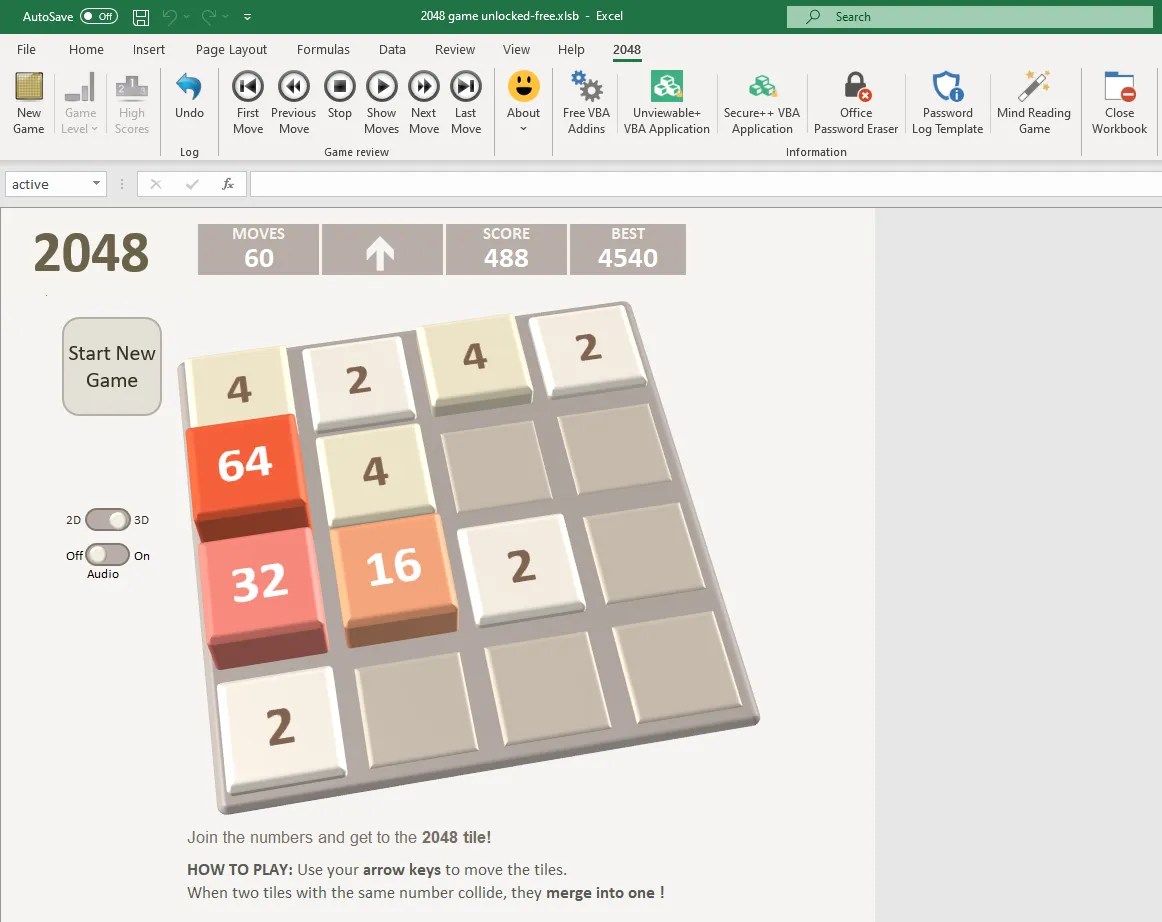
Task: Open the Formulas ribbon tab
Action: [x=323, y=49]
